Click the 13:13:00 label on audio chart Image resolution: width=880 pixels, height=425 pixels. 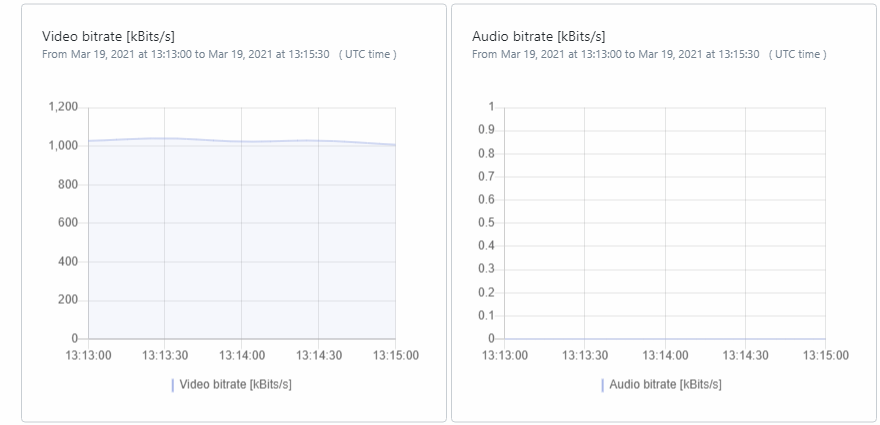pyautogui.click(x=505, y=355)
